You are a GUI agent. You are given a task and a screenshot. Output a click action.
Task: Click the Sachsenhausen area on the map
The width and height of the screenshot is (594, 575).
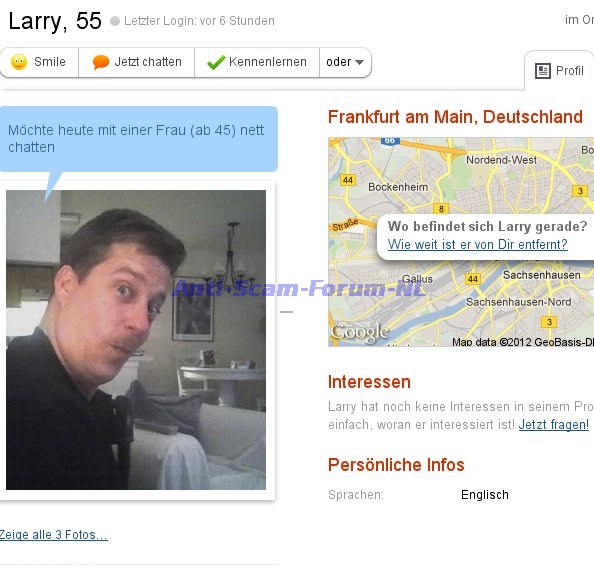click(x=541, y=275)
